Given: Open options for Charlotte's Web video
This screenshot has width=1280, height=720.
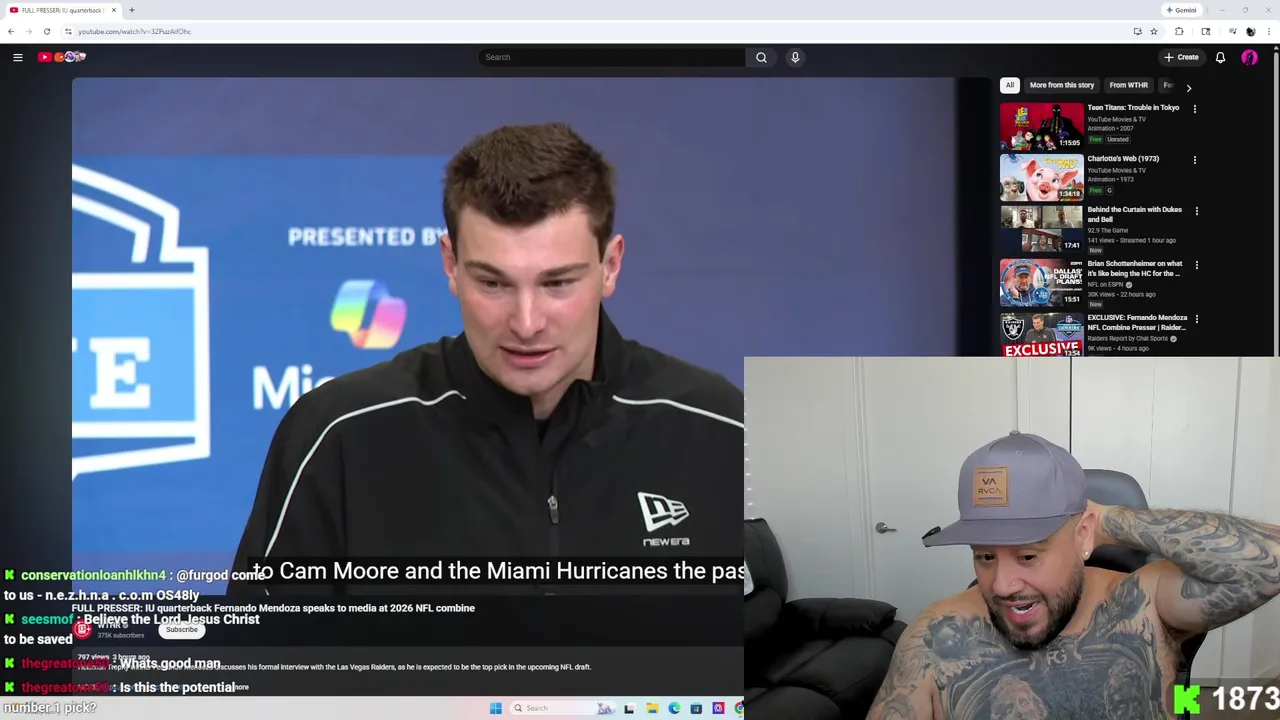Looking at the screenshot, I should 1195,160.
